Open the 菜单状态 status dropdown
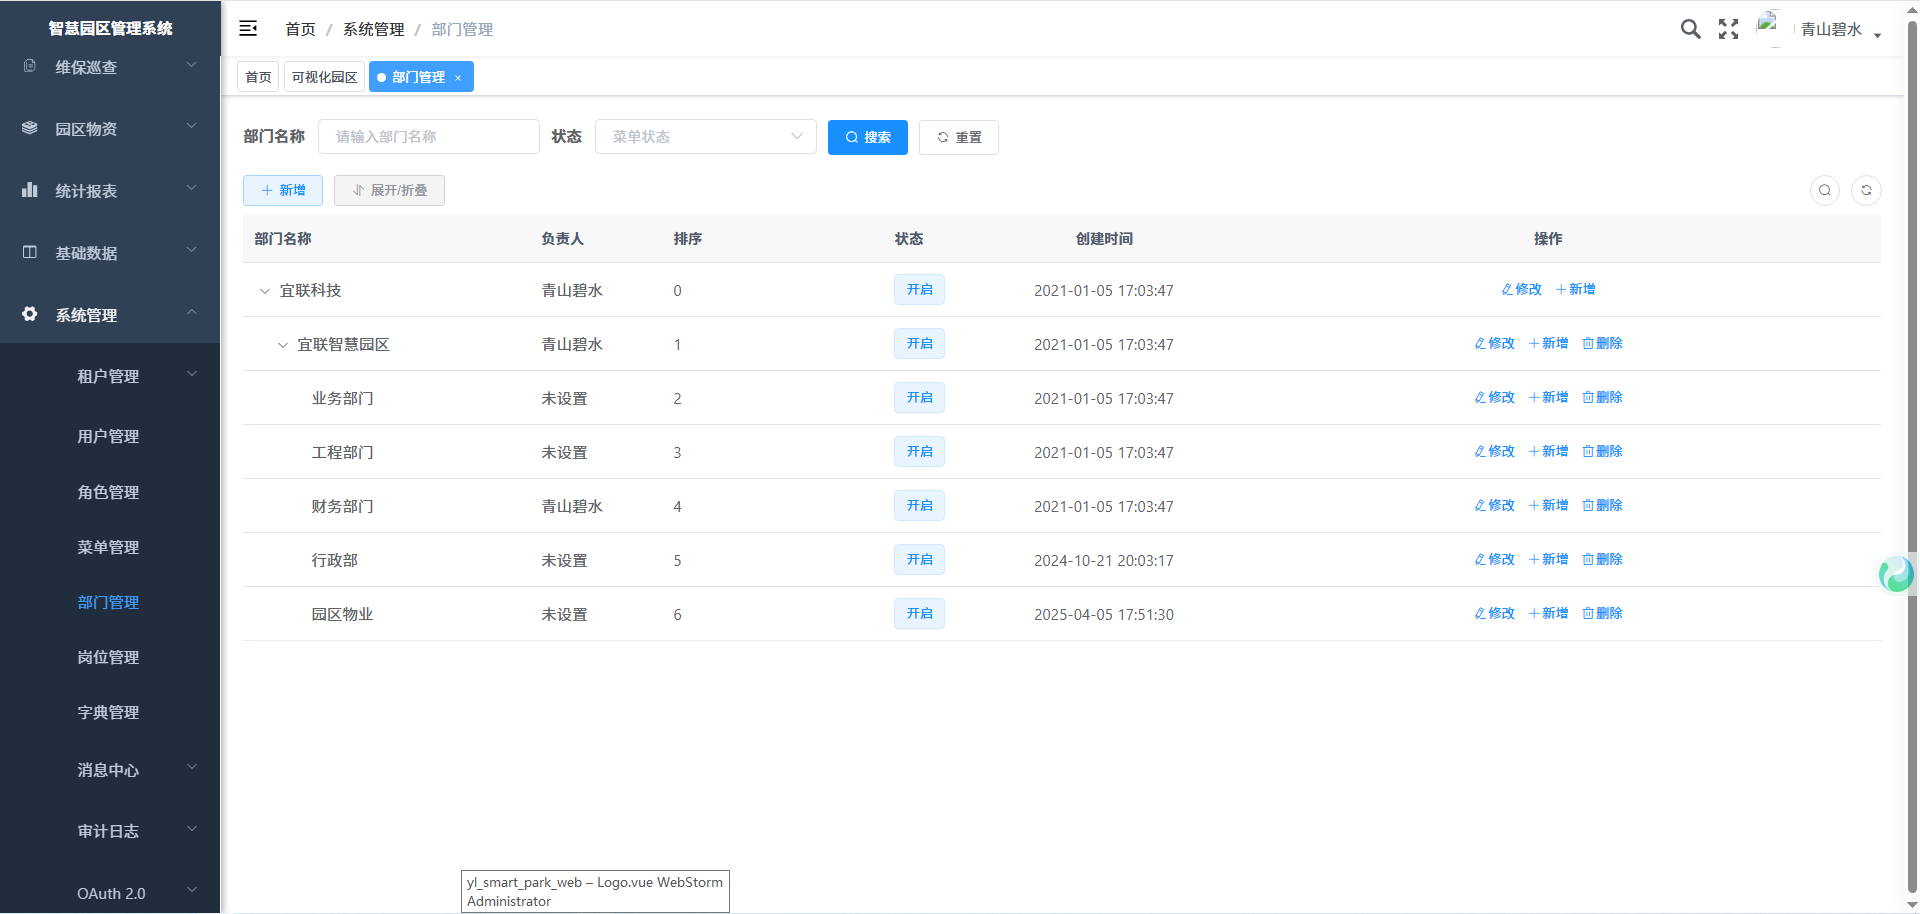This screenshot has height=914, width=1920. click(x=705, y=137)
